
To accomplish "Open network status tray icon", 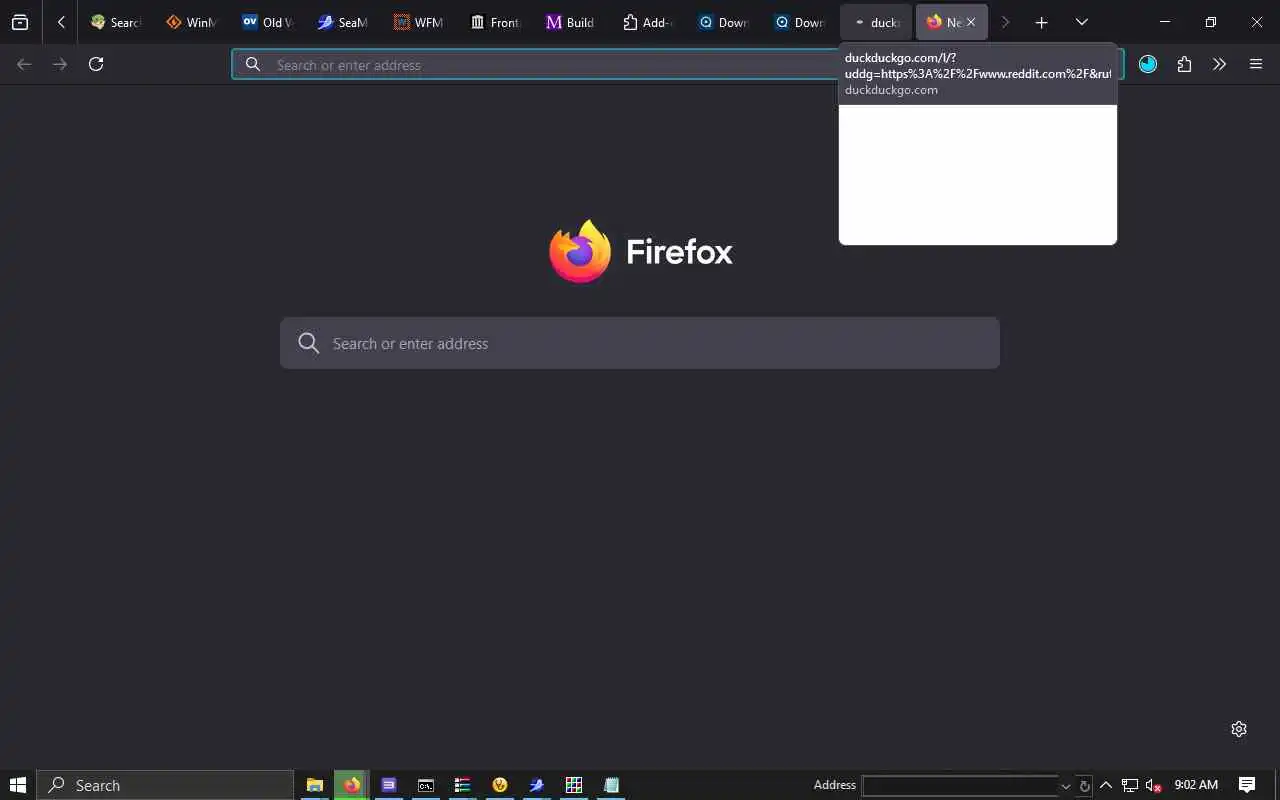I will click(1130, 785).
